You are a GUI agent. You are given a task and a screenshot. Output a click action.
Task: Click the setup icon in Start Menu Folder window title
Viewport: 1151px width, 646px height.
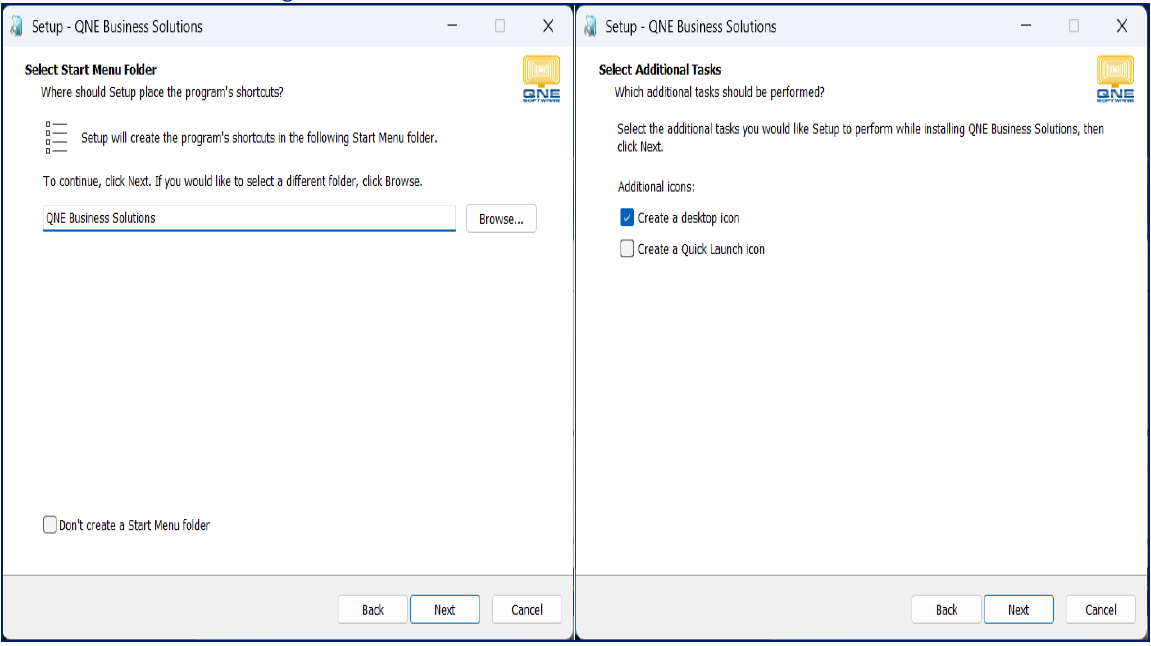16,26
